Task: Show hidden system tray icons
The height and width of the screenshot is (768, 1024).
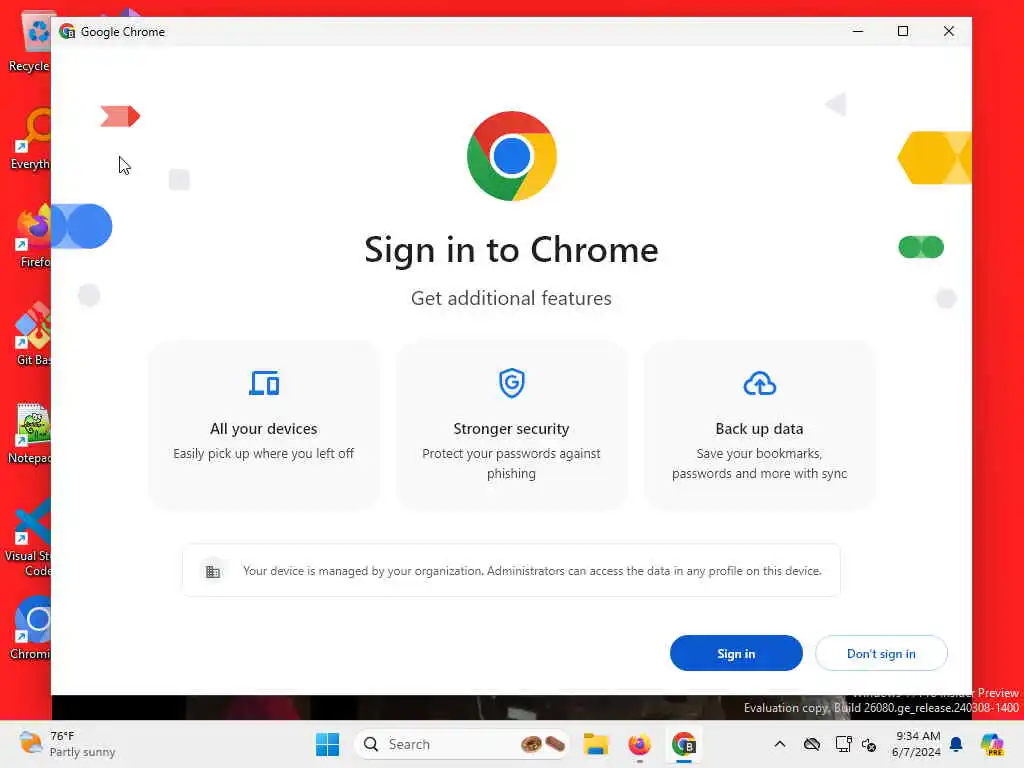Action: (x=780, y=744)
